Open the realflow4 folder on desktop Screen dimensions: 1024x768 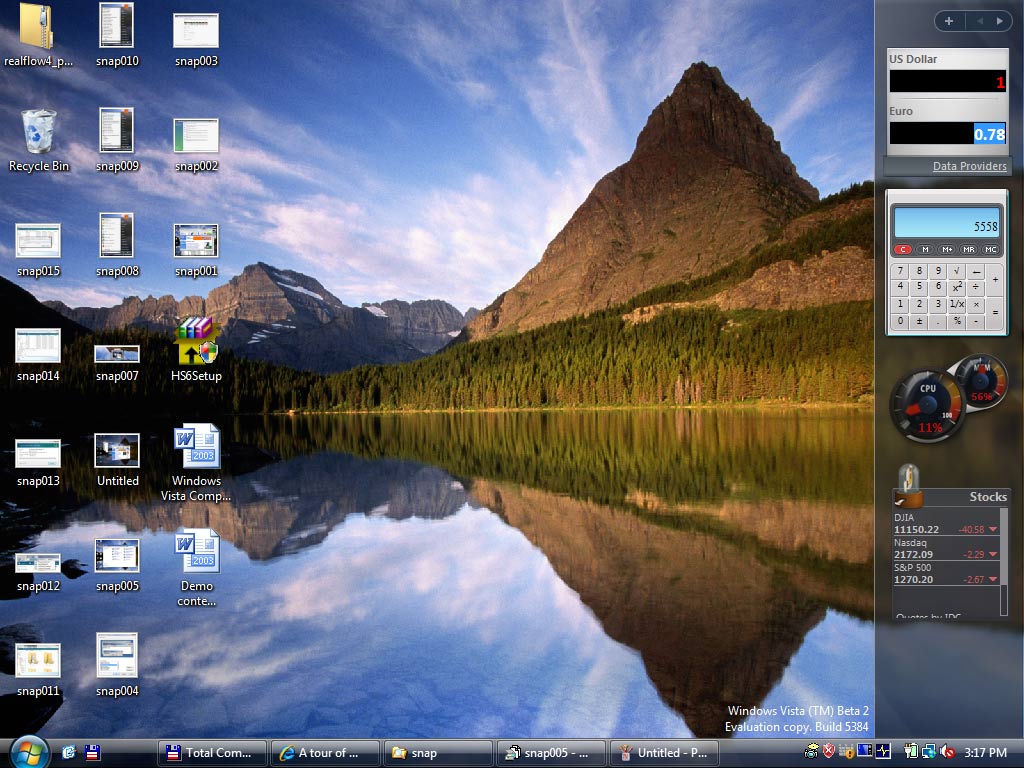(x=38, y=27)
